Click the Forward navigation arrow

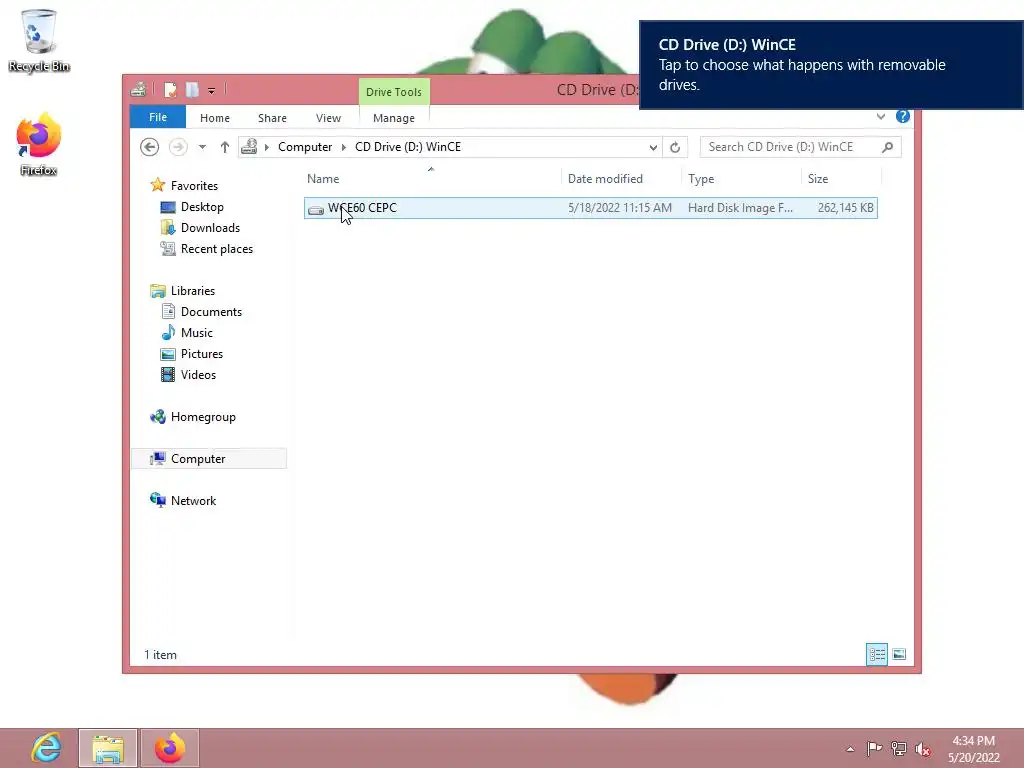tap(178, 147)
